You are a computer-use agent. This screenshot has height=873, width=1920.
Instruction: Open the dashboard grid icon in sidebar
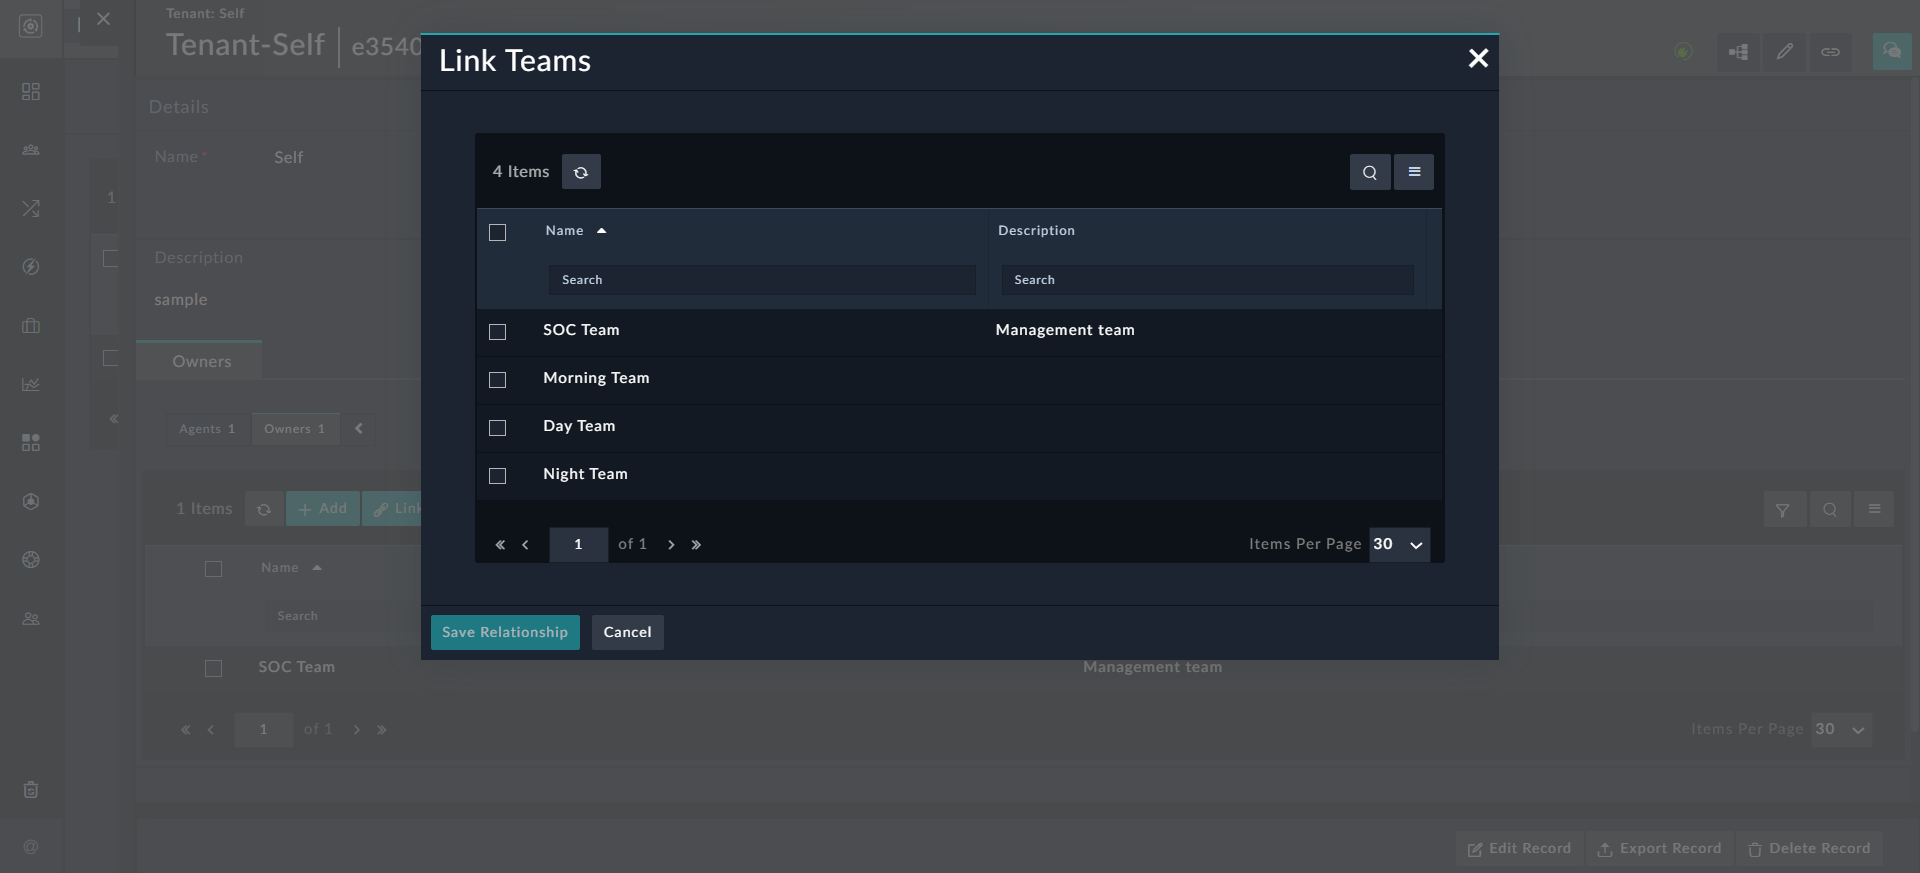pyautogui.click(x=31, y=92)
